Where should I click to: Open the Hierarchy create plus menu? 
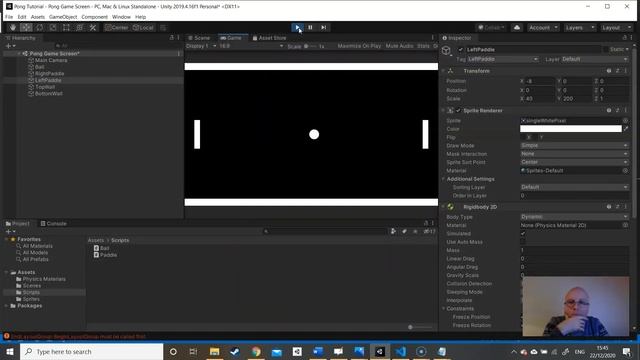[10, 46]
